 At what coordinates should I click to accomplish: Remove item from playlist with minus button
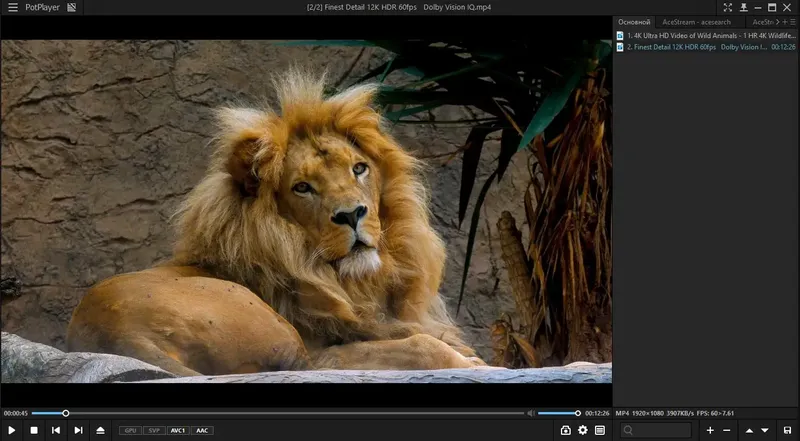click(x=727, y=430)
